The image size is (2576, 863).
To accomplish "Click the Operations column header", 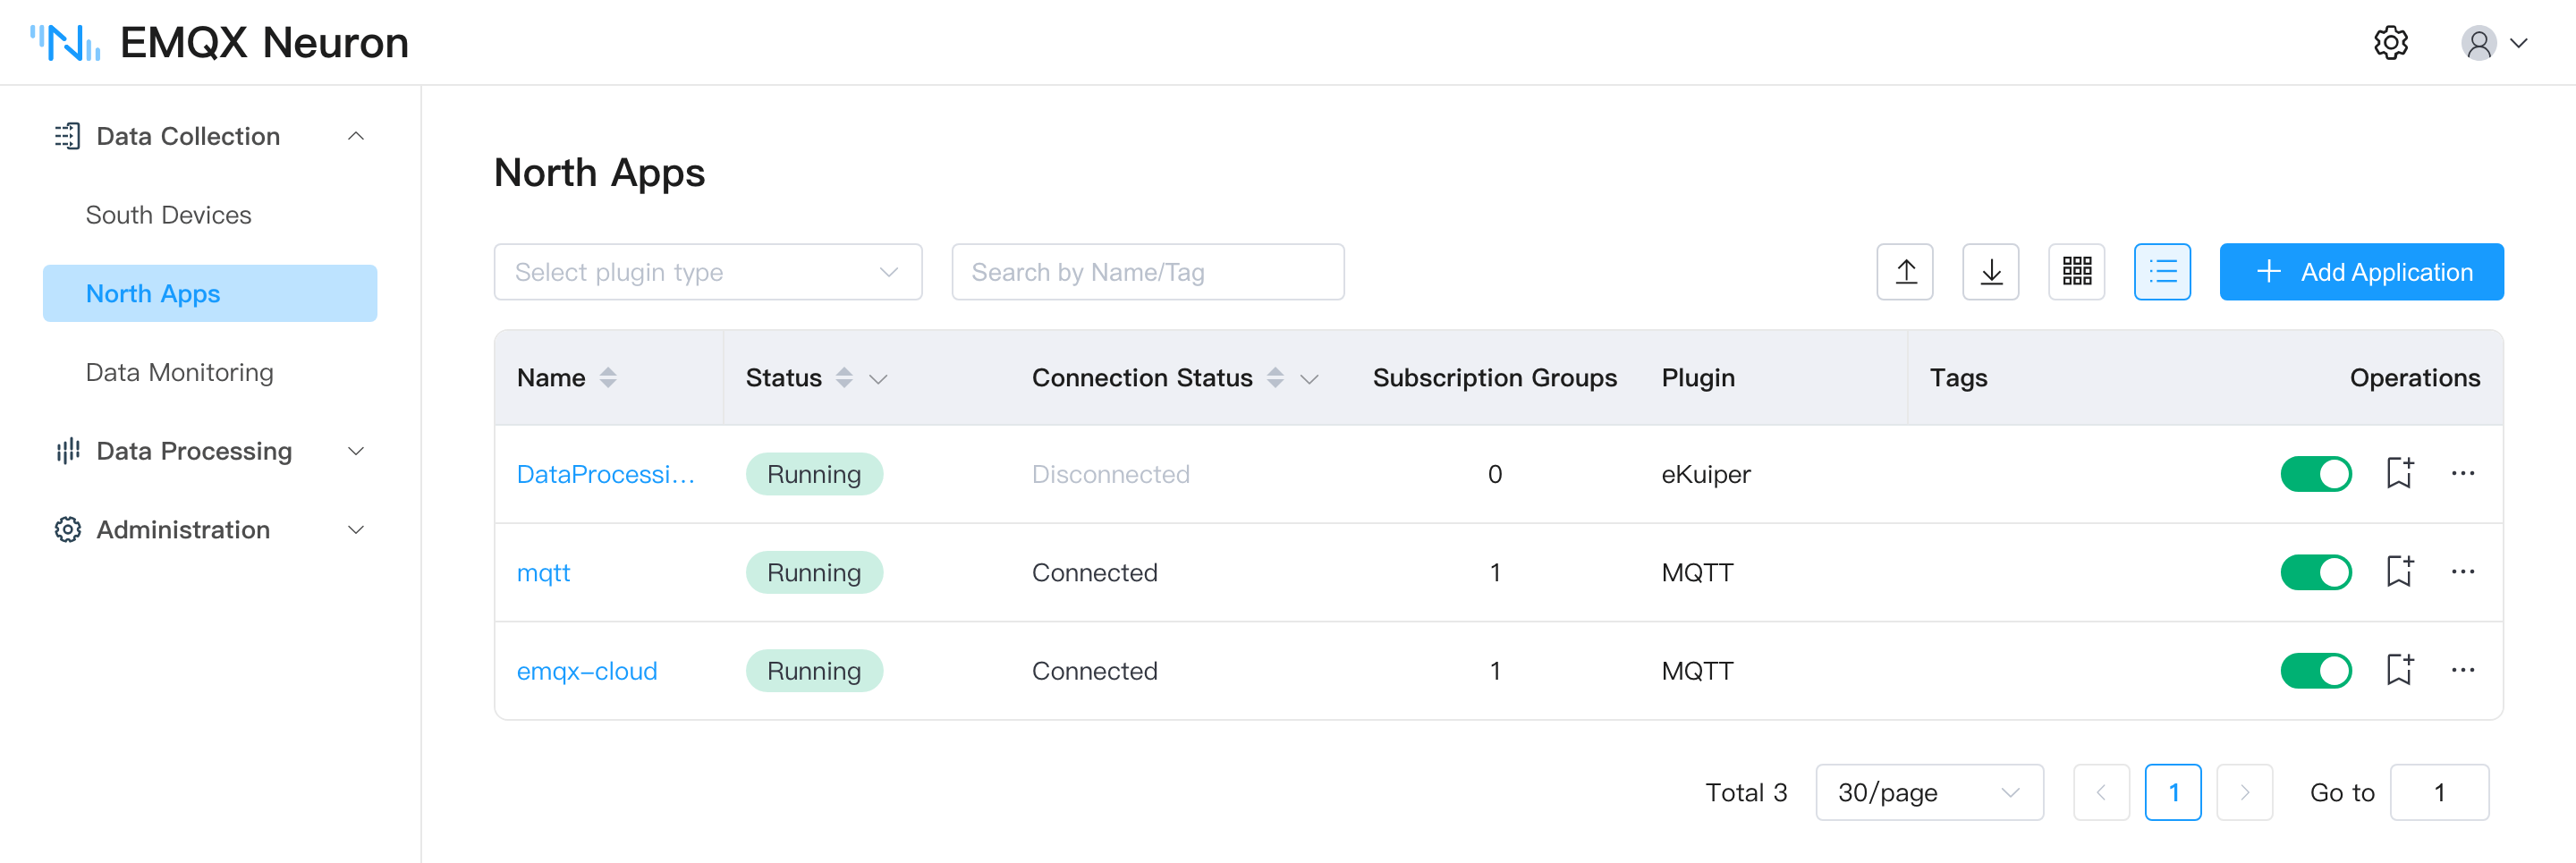I will (x=2414, y=378).
